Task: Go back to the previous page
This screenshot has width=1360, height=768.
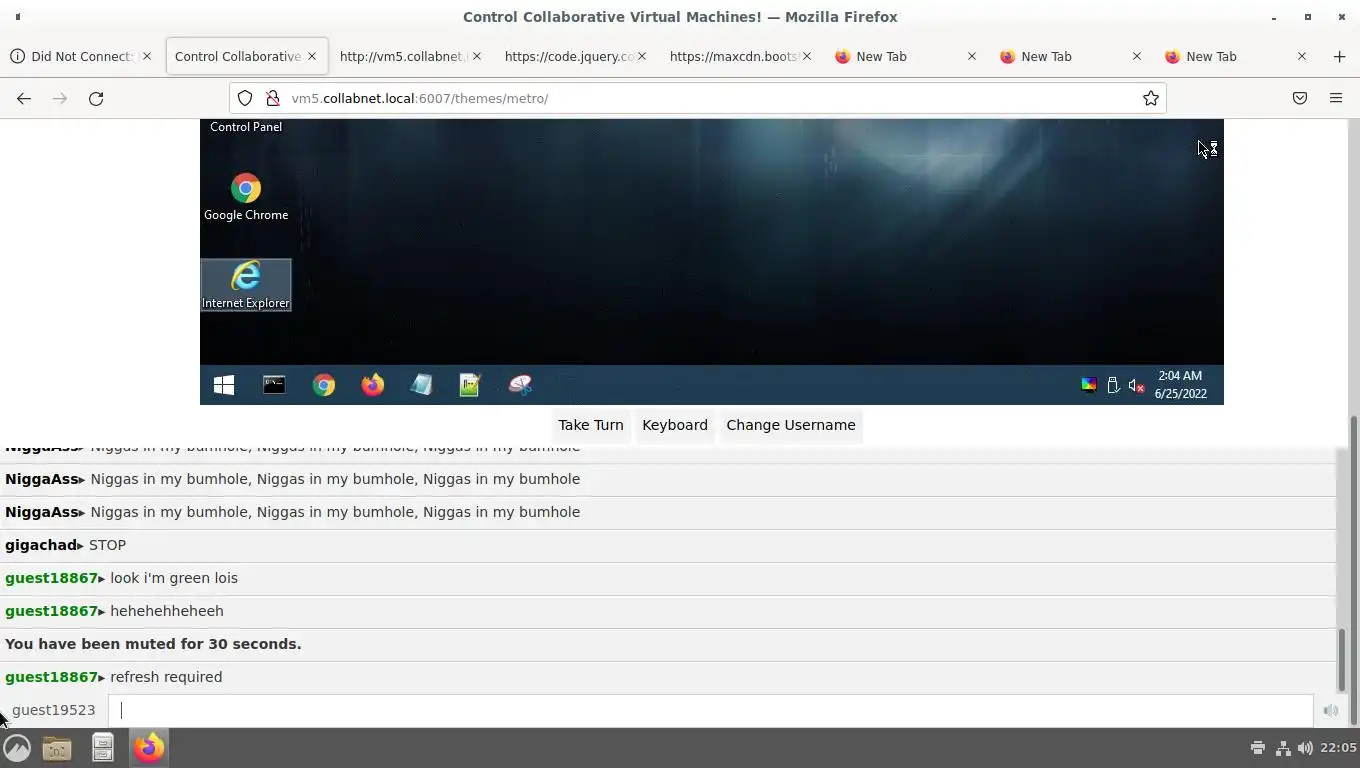Action: (x=24, y=98)
